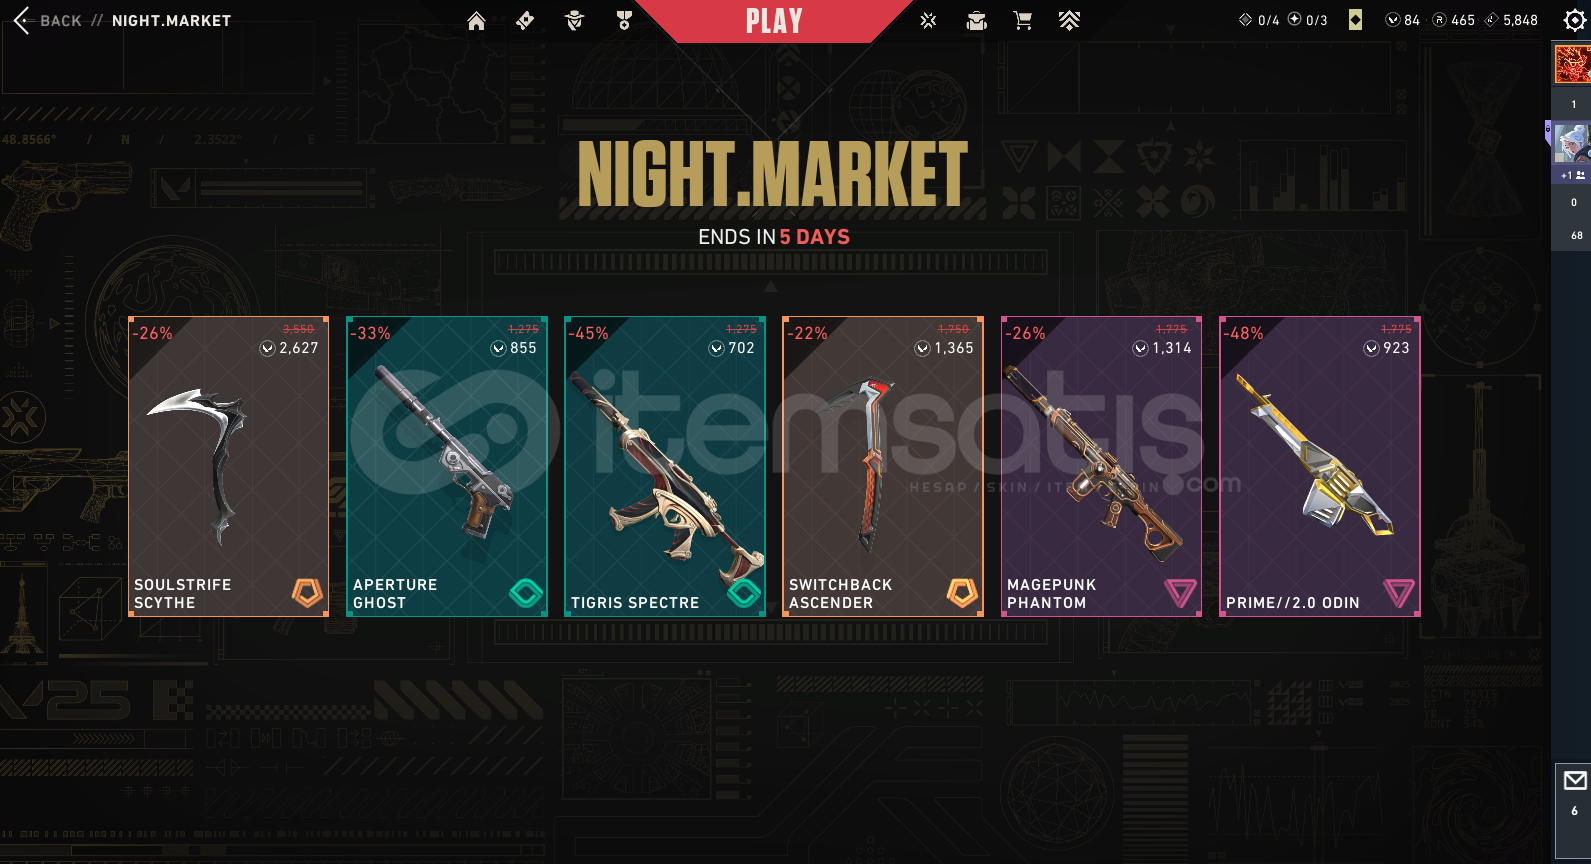
Task: Click the red PLAY button
Action: click(x=774, y=21)
